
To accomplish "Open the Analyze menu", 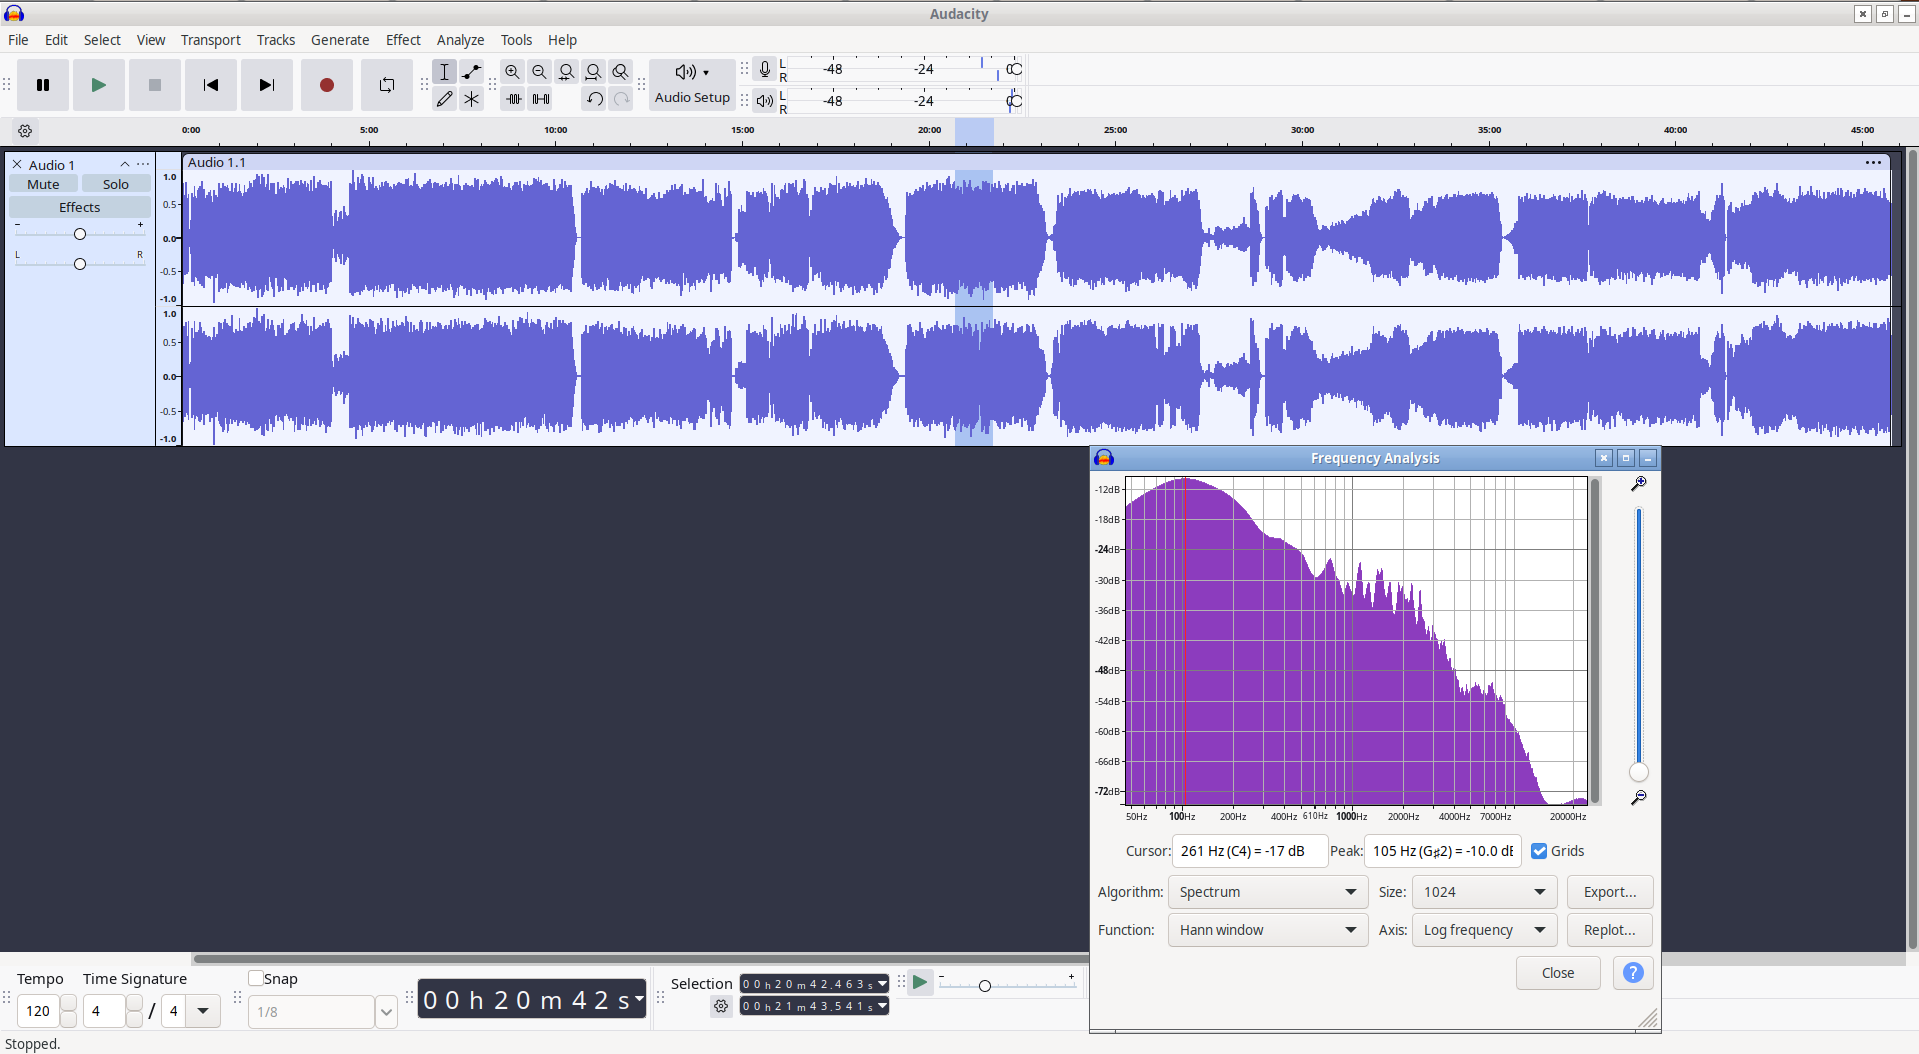I will [460, 40].
